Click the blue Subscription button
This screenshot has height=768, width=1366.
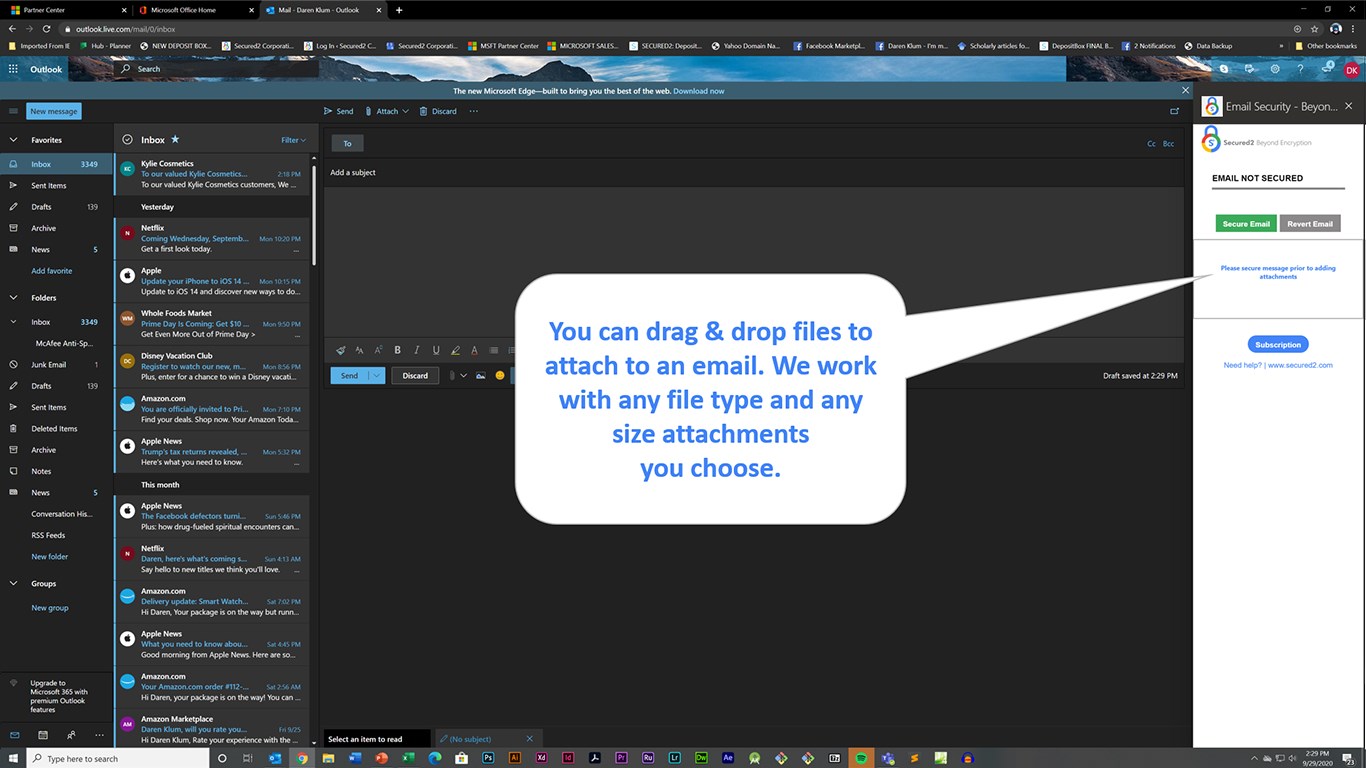(x=1278, y=345)
